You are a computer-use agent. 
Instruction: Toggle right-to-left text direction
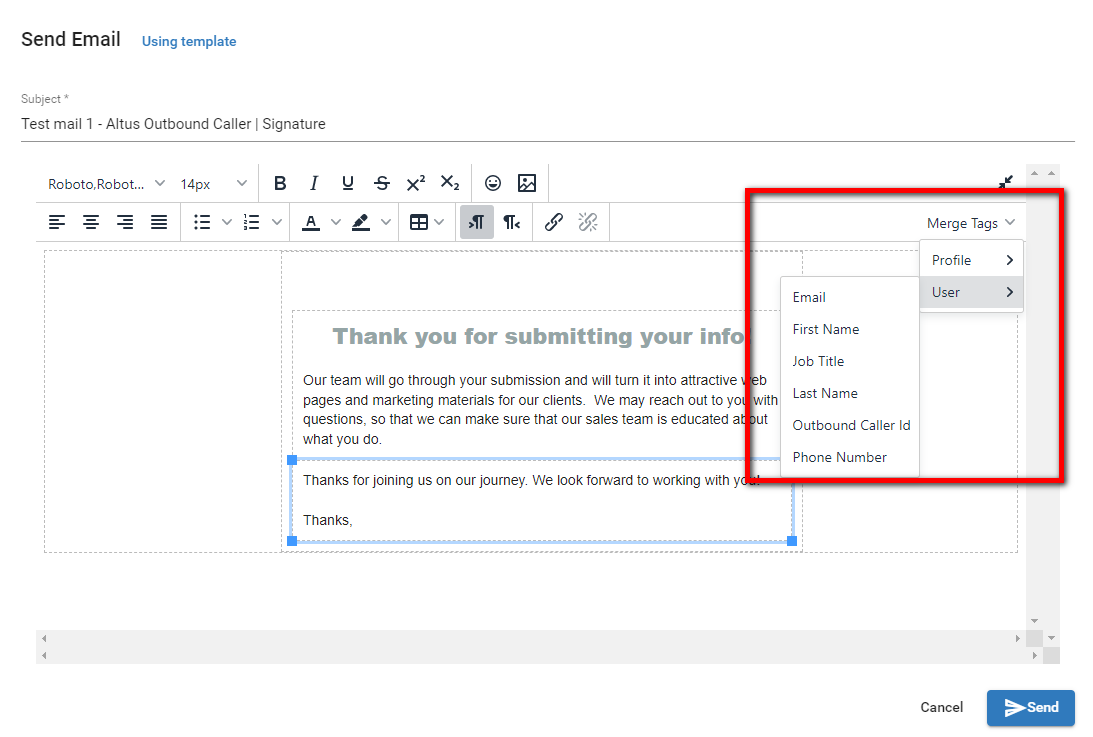pyautogui.click(x=511, y=222)
